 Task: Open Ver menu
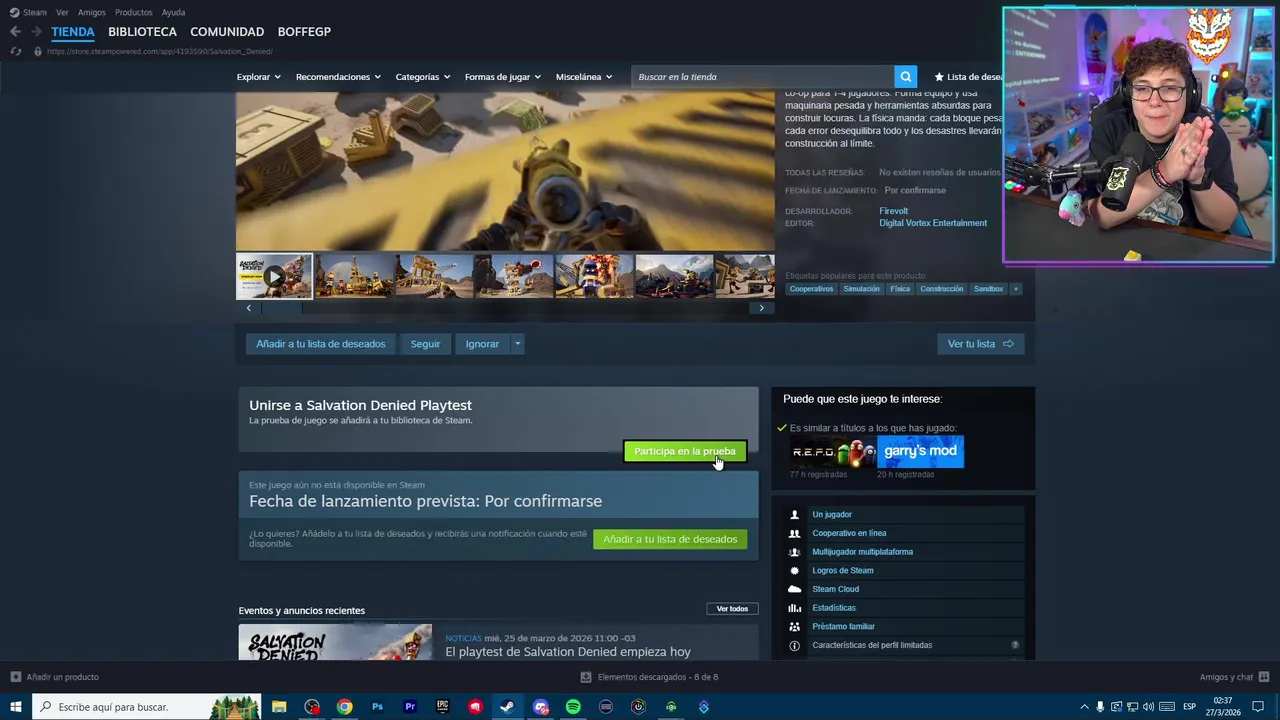pyautogui.click(x=62, y=13)
